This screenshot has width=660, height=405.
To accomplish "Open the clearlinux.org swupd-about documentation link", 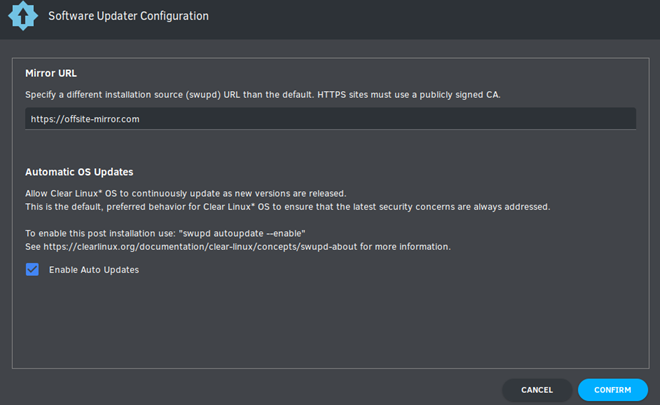I will (200, 247).
